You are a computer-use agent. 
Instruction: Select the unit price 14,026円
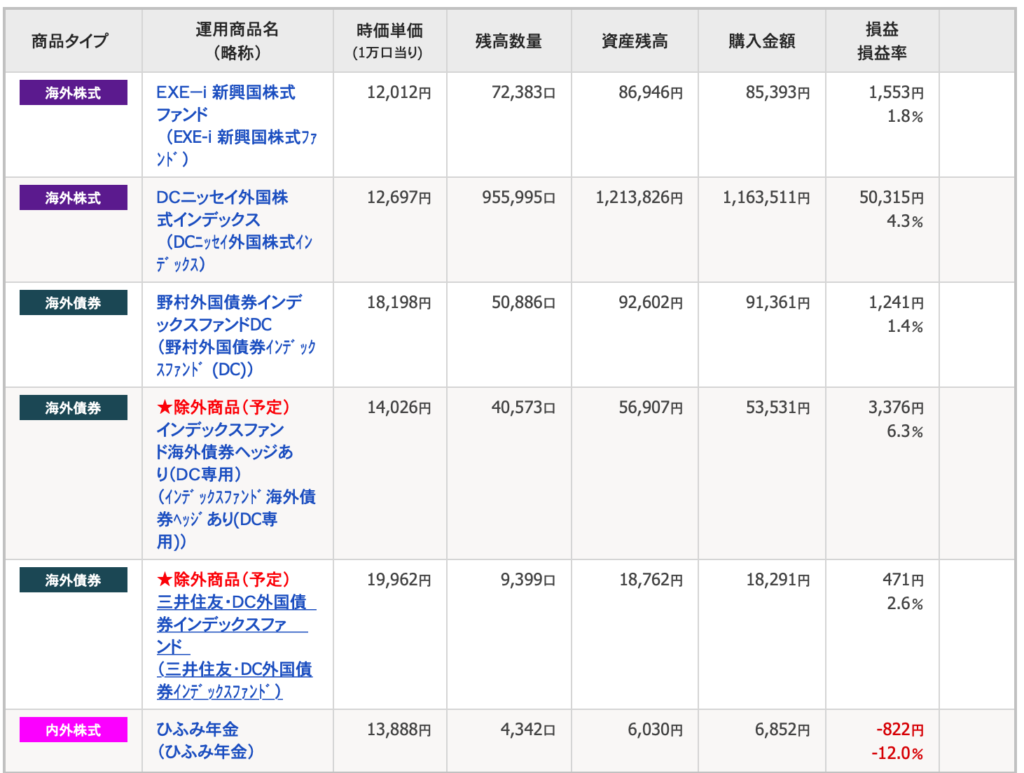[x=399, y=408]
